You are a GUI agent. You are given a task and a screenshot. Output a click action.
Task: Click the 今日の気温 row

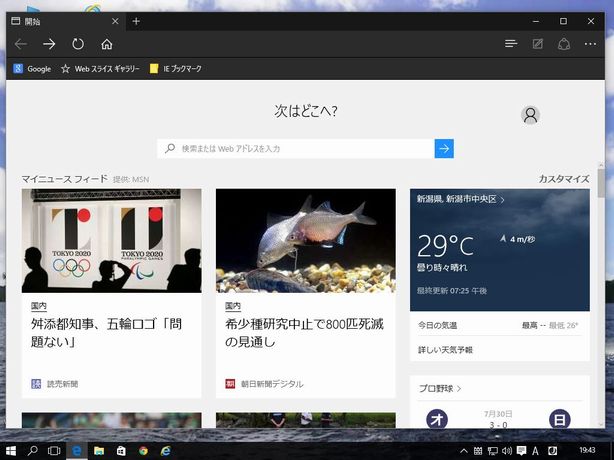coord(500,325)
